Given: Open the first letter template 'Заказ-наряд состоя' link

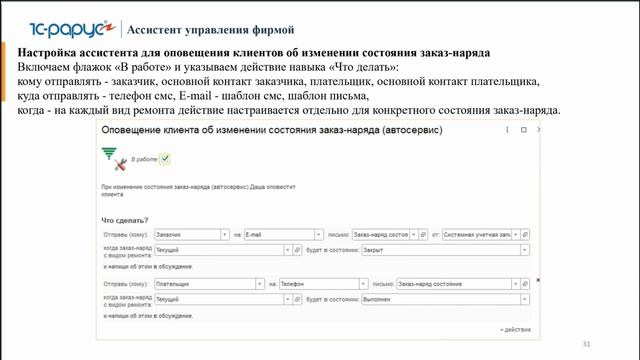Looking at the screenshot, I should point(423,235).
